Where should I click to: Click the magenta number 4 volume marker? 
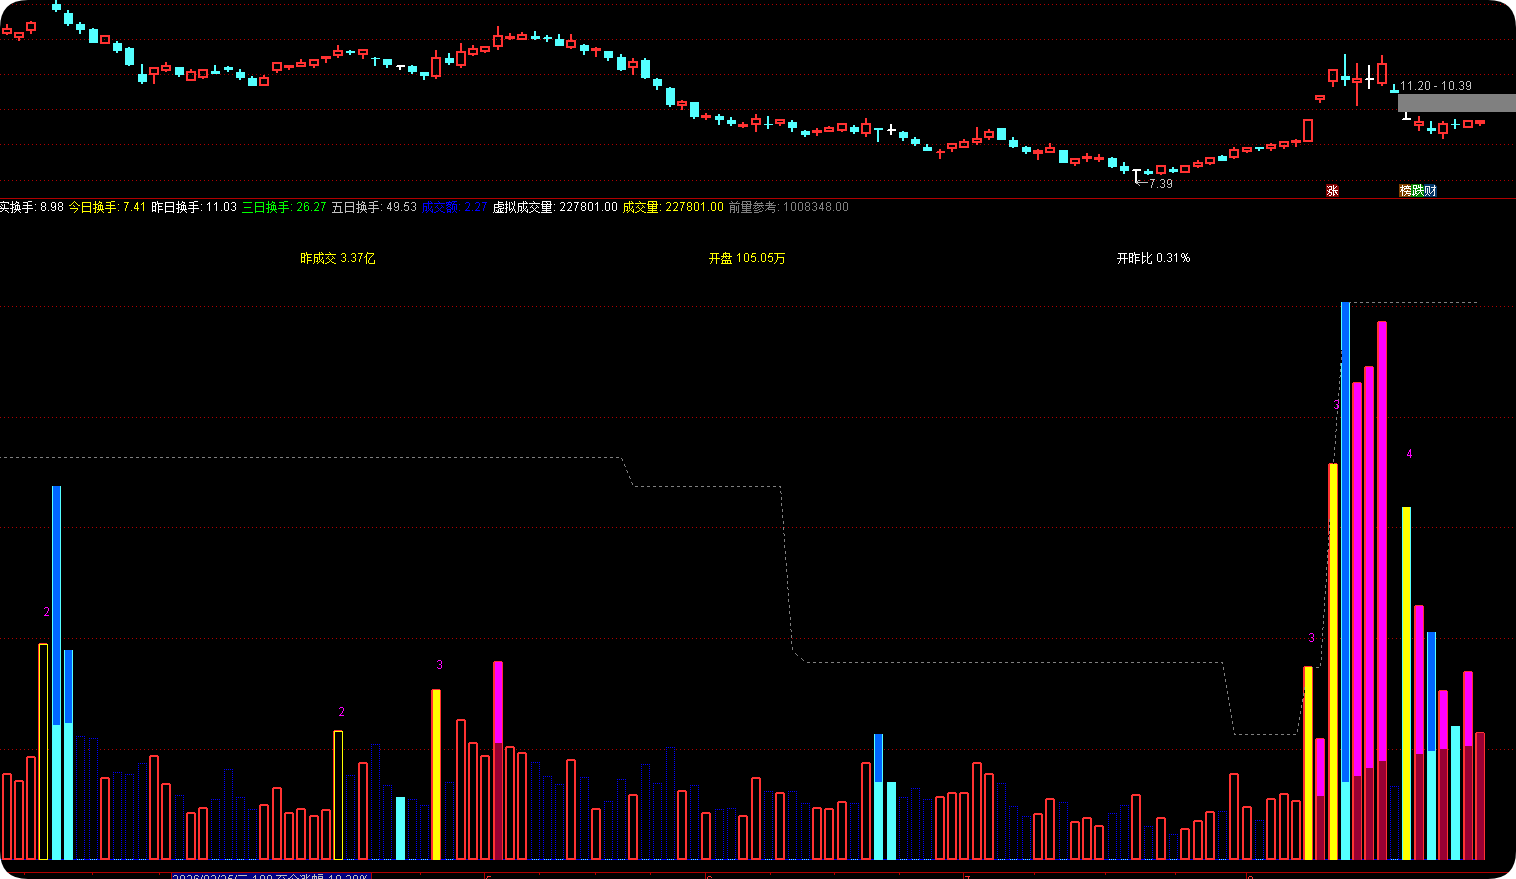coord(1409,454)
